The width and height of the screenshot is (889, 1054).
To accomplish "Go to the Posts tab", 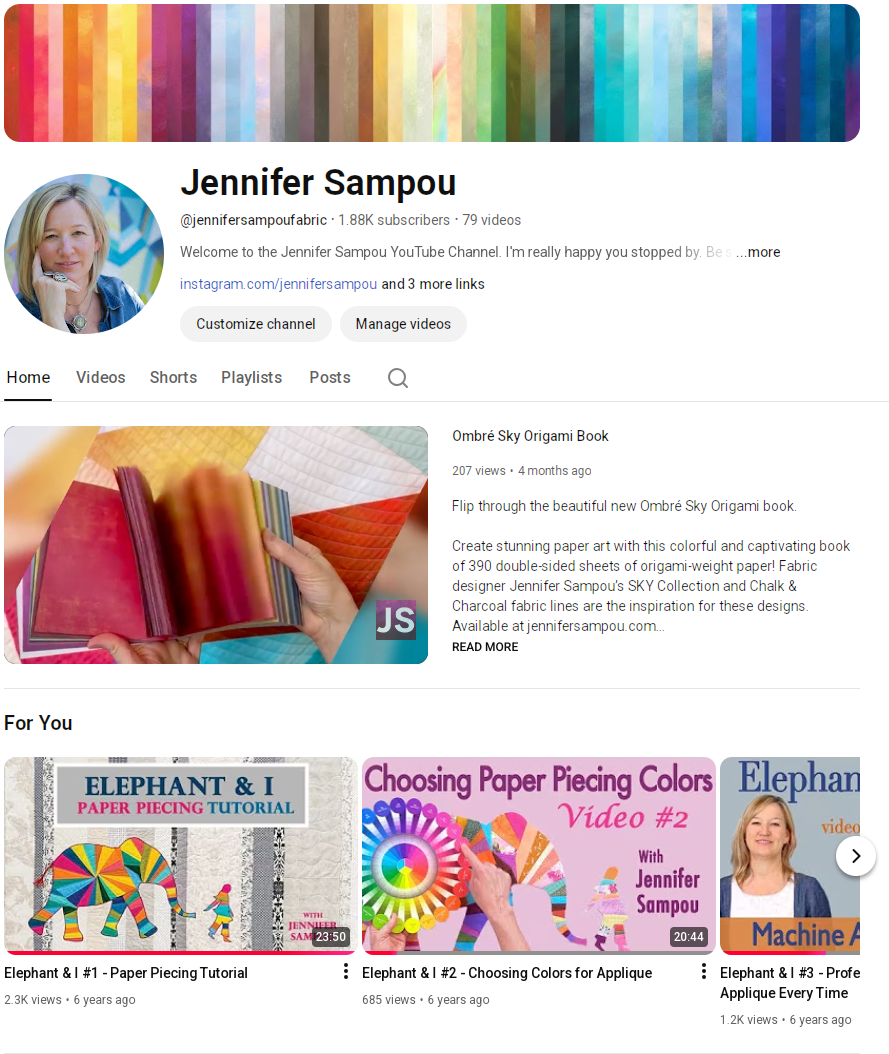I will (x=330, y=377).
